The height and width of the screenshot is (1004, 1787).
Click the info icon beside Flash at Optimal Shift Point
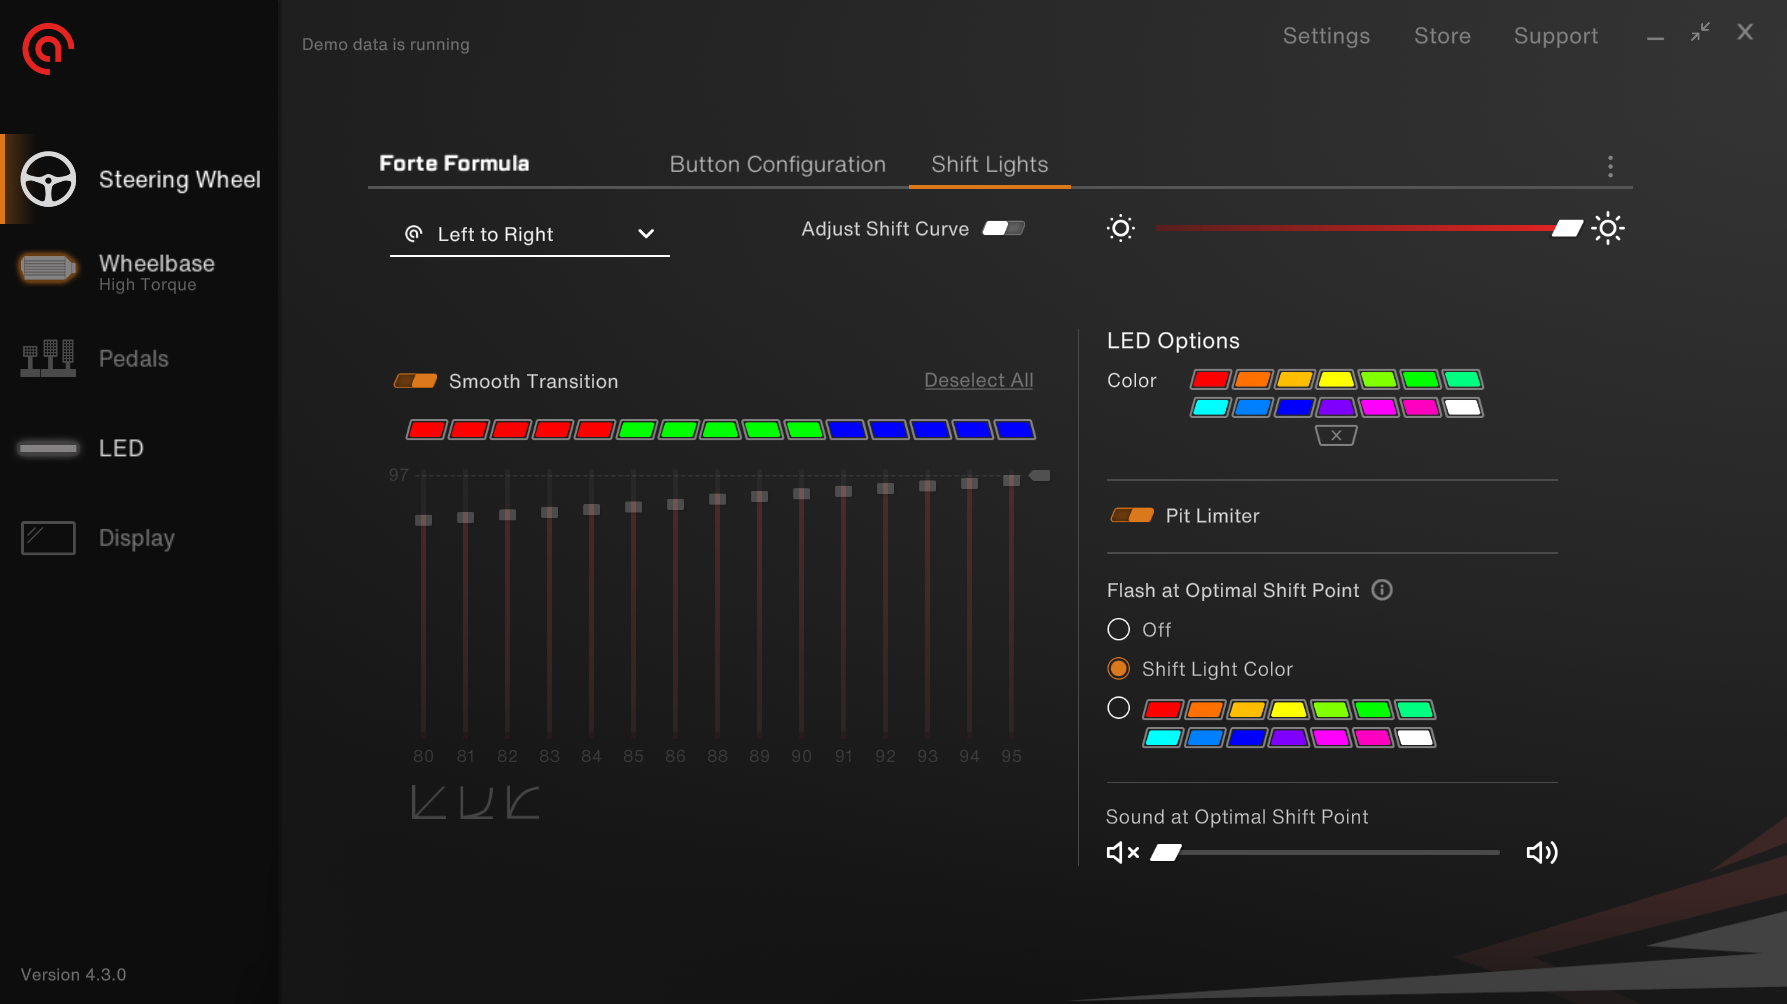pyautogui.click(x=1382, y=590)
